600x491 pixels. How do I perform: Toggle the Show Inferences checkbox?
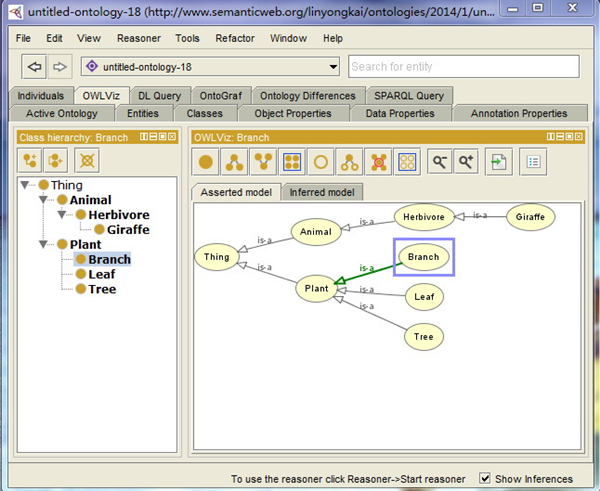coord(486,479)
